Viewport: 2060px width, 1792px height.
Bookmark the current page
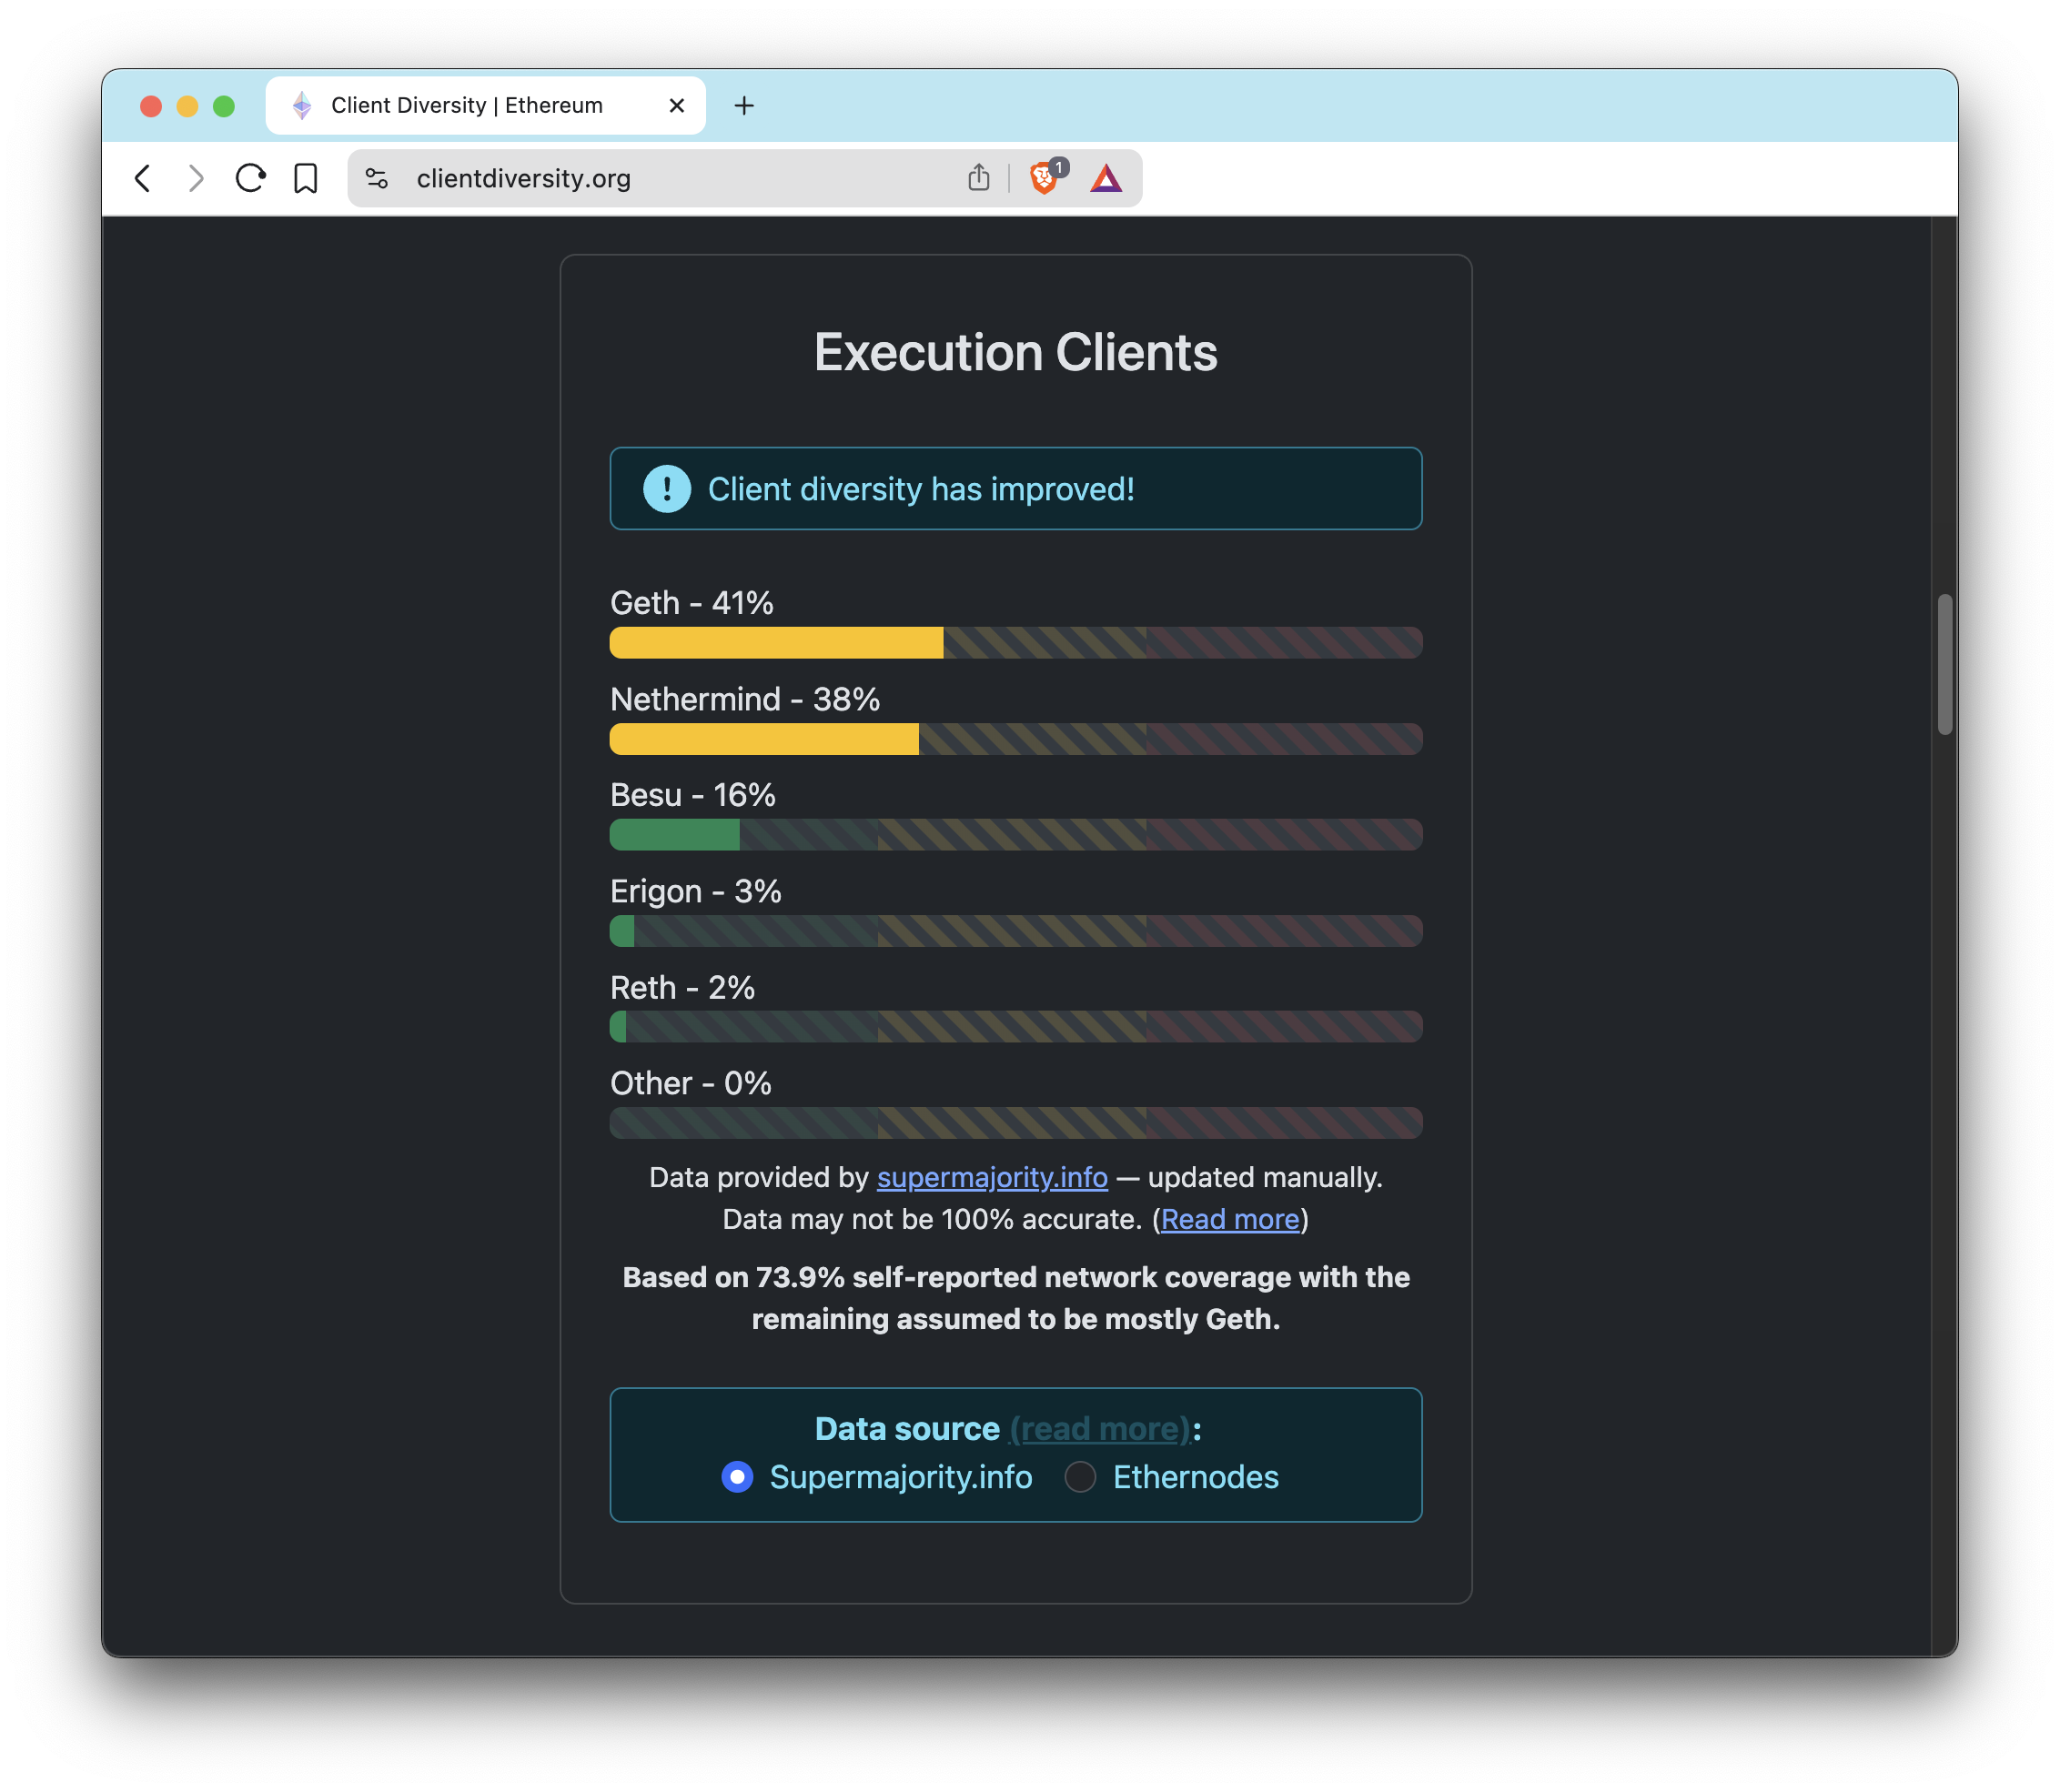coord(306,178)
